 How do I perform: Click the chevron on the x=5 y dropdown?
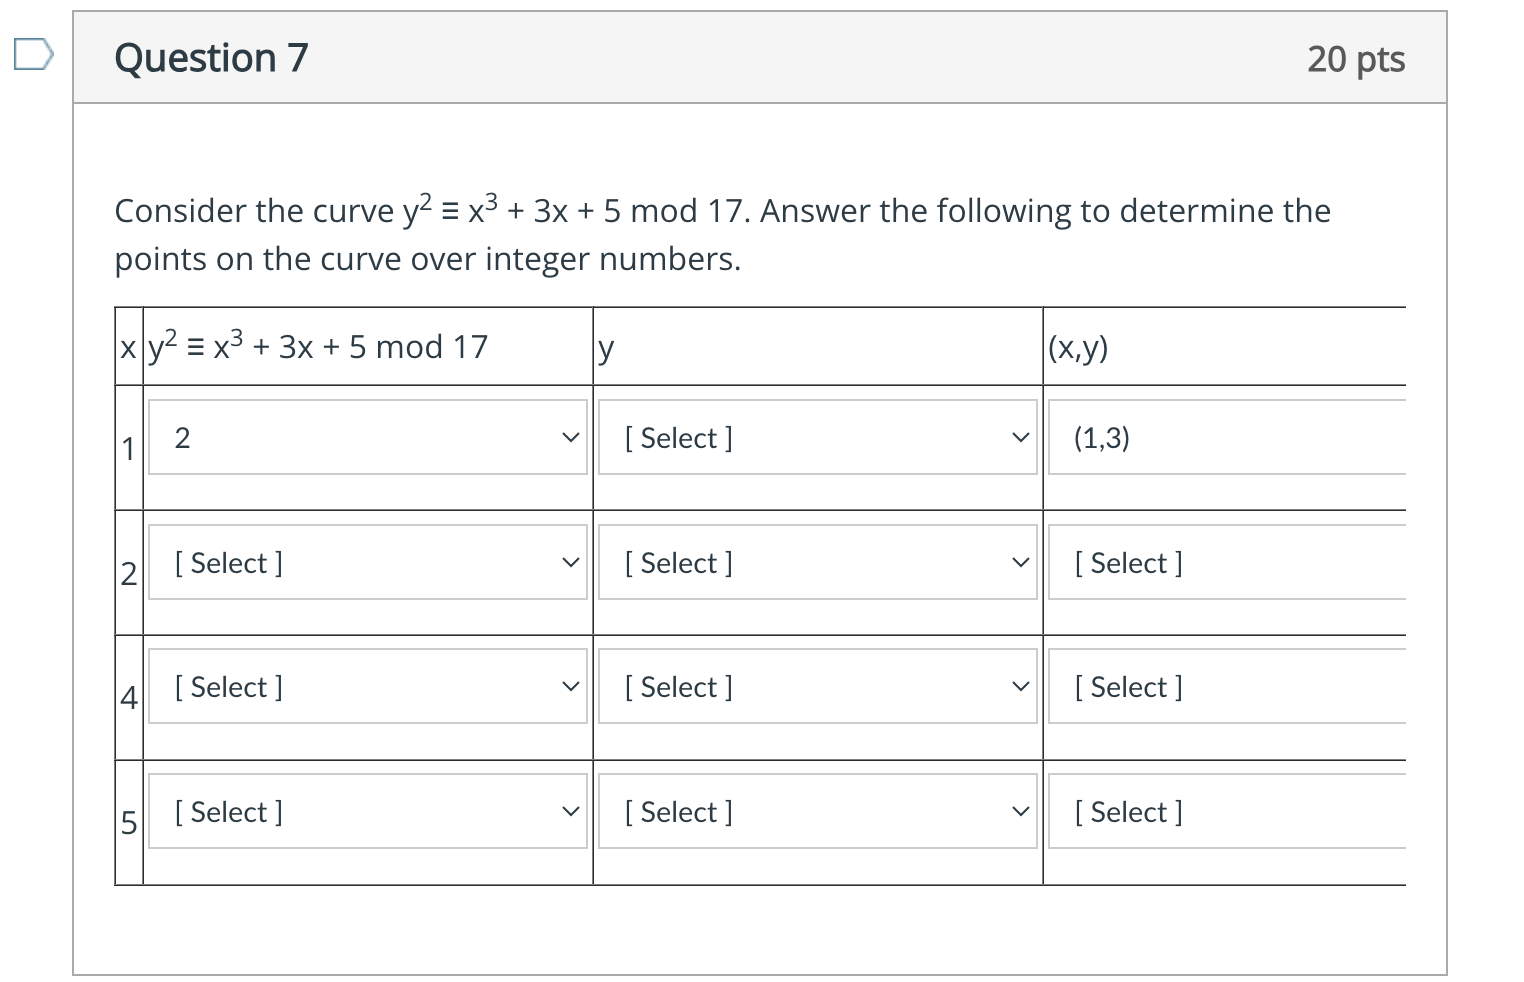pos(1020,811)
